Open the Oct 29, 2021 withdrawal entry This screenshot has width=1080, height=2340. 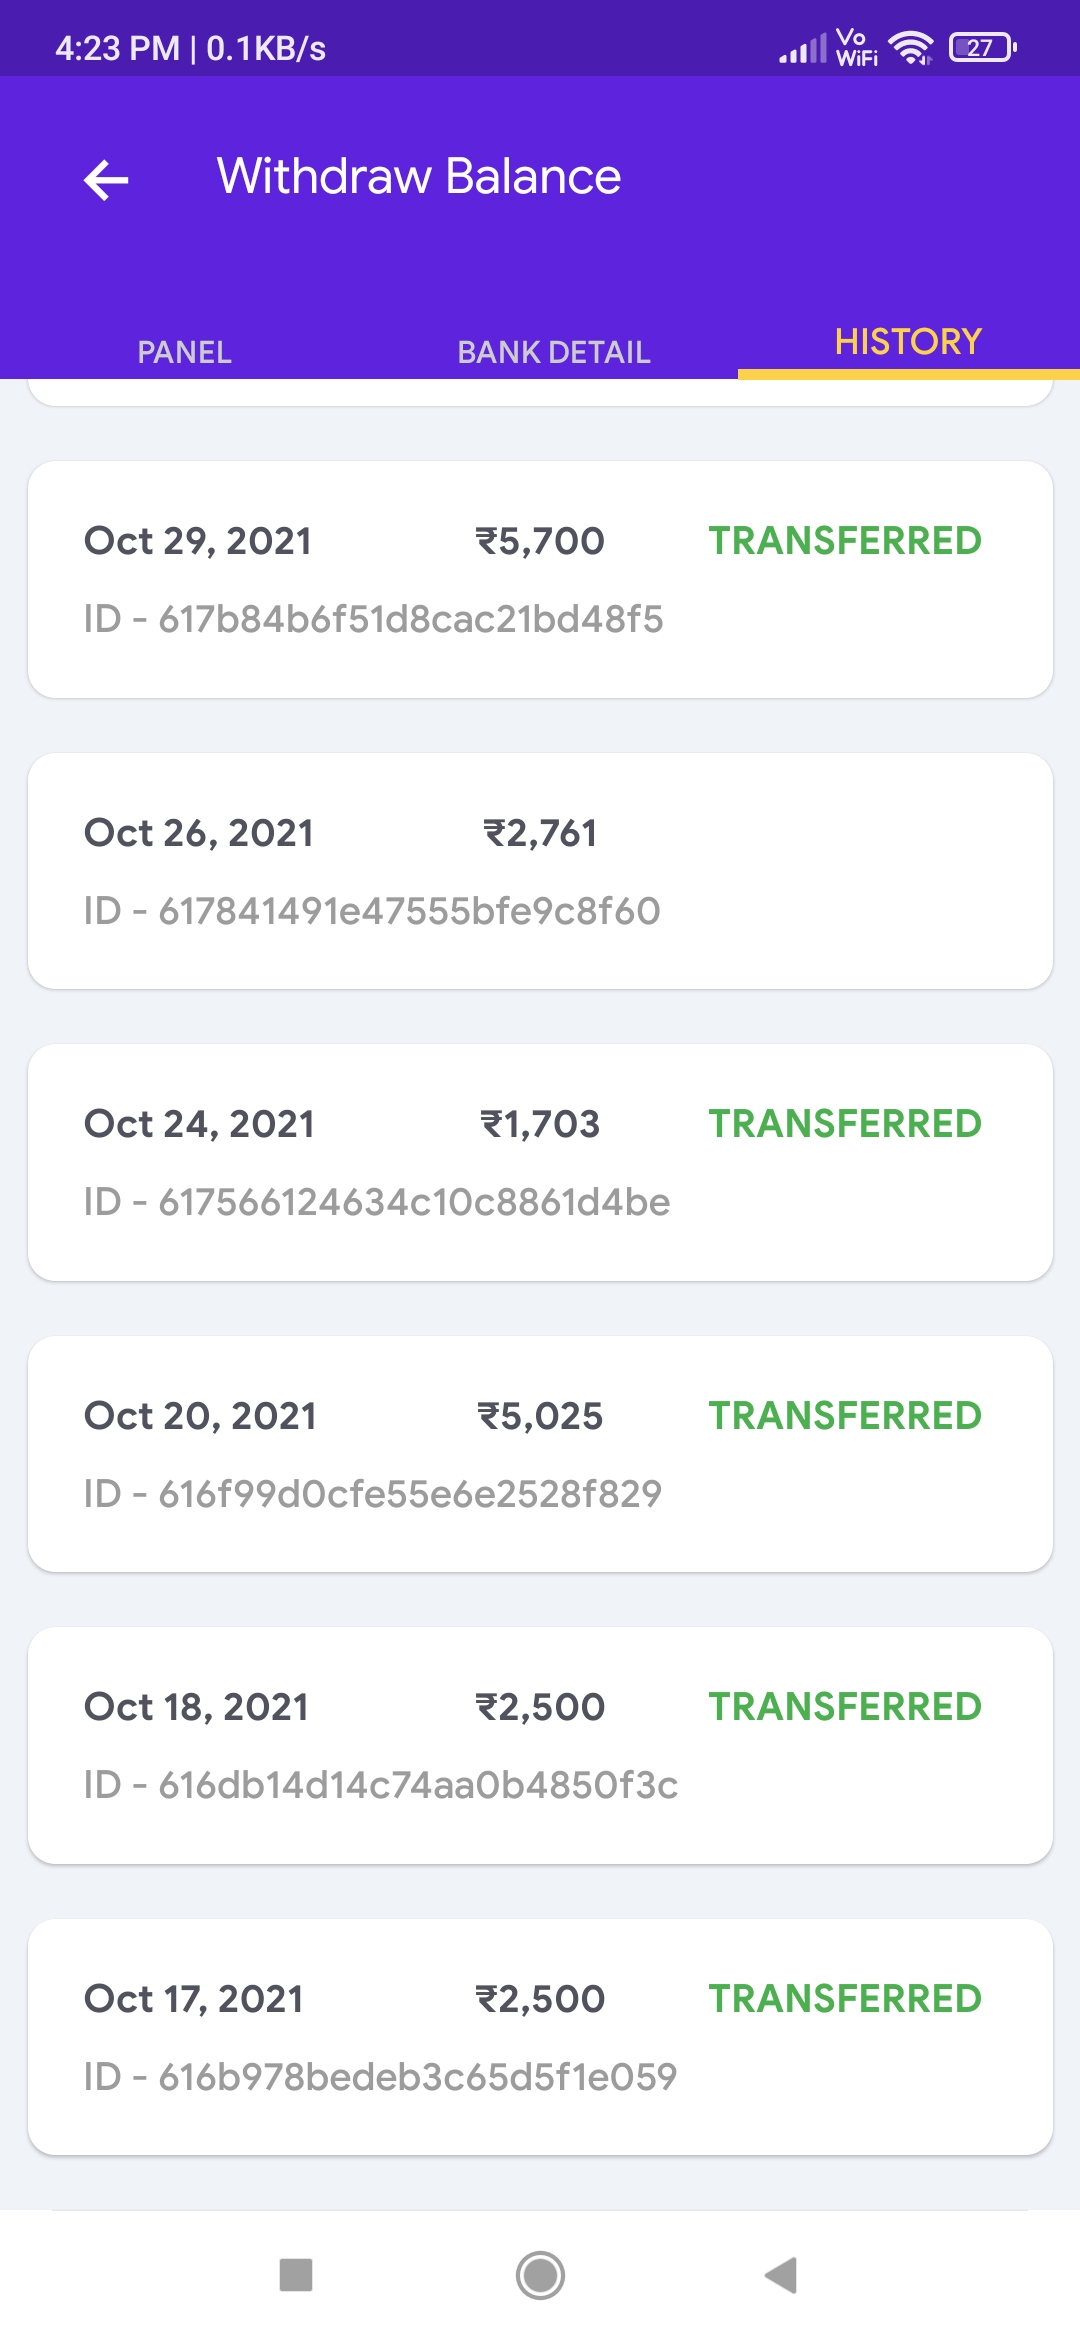(x=540, y=579)
